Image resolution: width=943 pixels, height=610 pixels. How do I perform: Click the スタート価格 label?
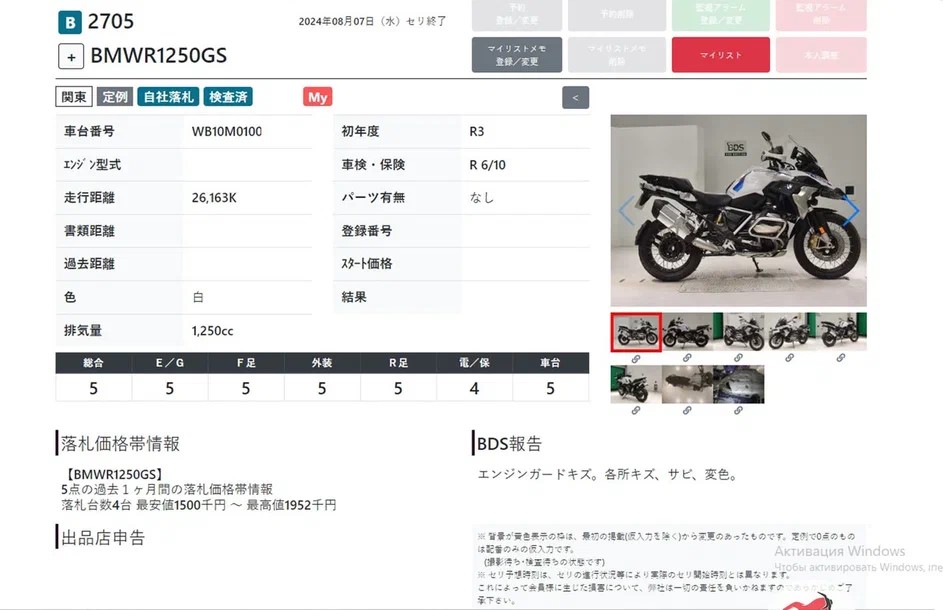tap(367, 264)
